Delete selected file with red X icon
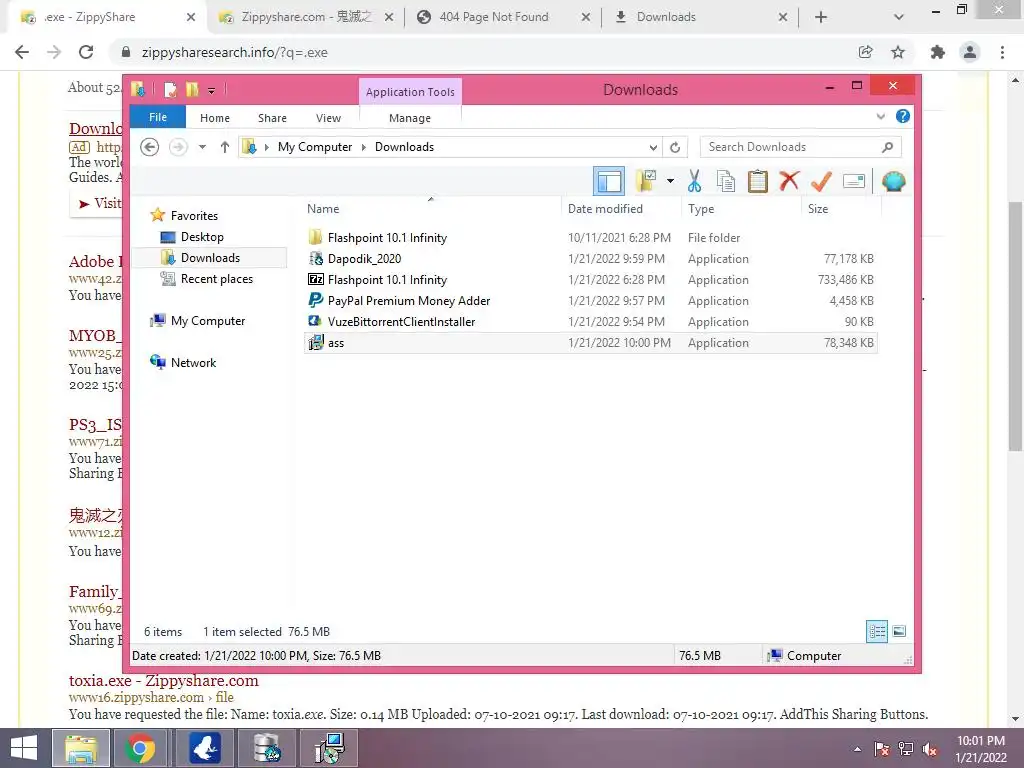The image size is (1024, 768). click(x=789, y=181)
